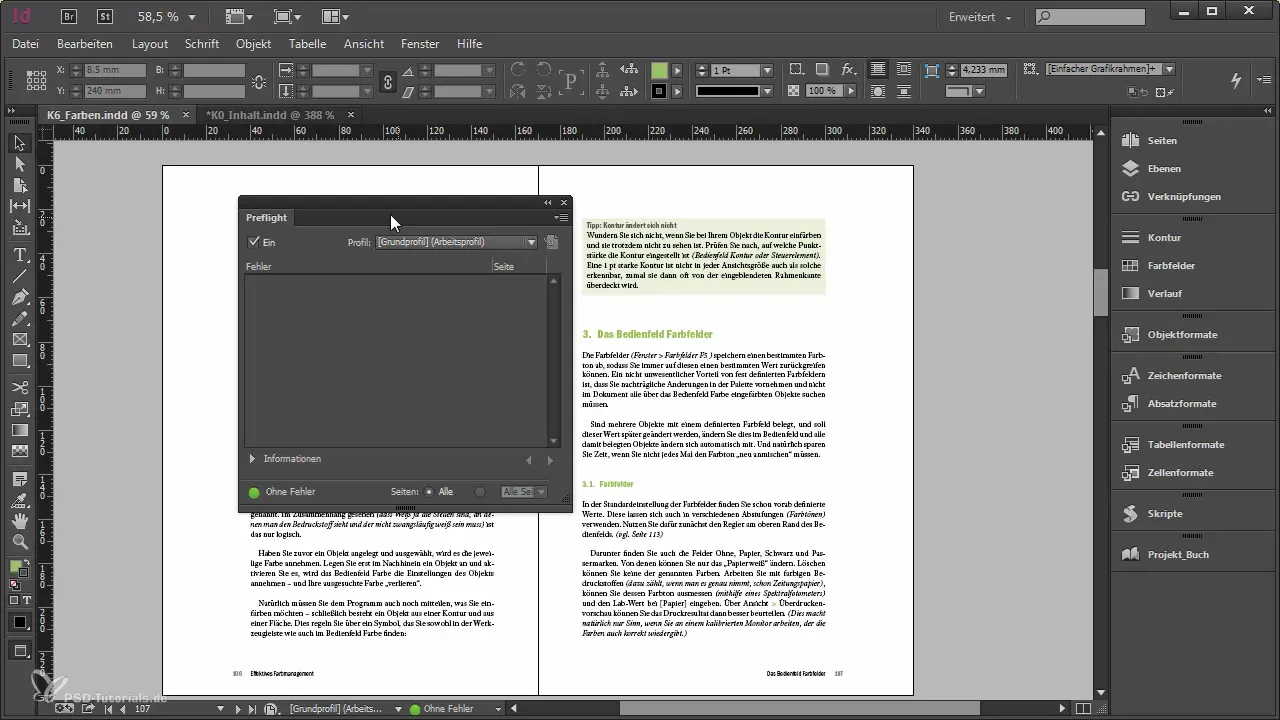Open the Projekt_Buch panel
Image resolution: width=1280 pixels, height=720 pixels.
click(1180, 554)
